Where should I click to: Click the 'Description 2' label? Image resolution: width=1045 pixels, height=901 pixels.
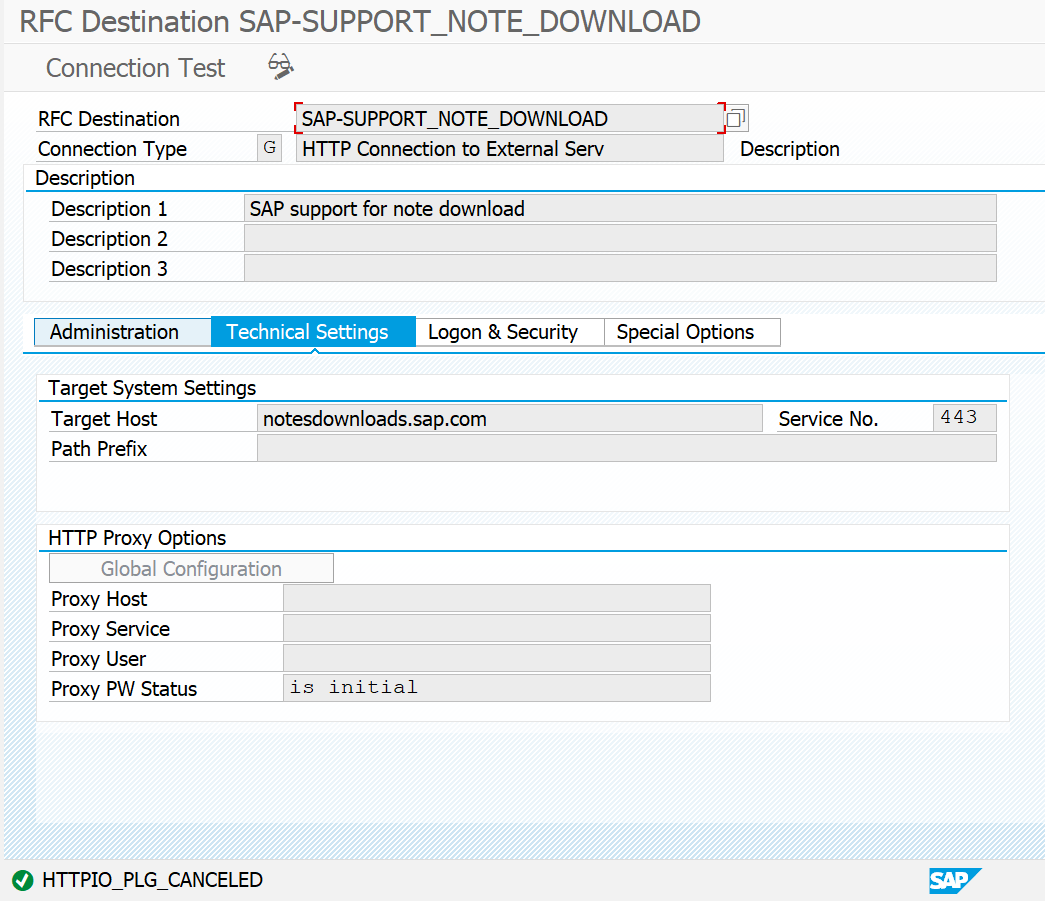(x=109, y=239)
